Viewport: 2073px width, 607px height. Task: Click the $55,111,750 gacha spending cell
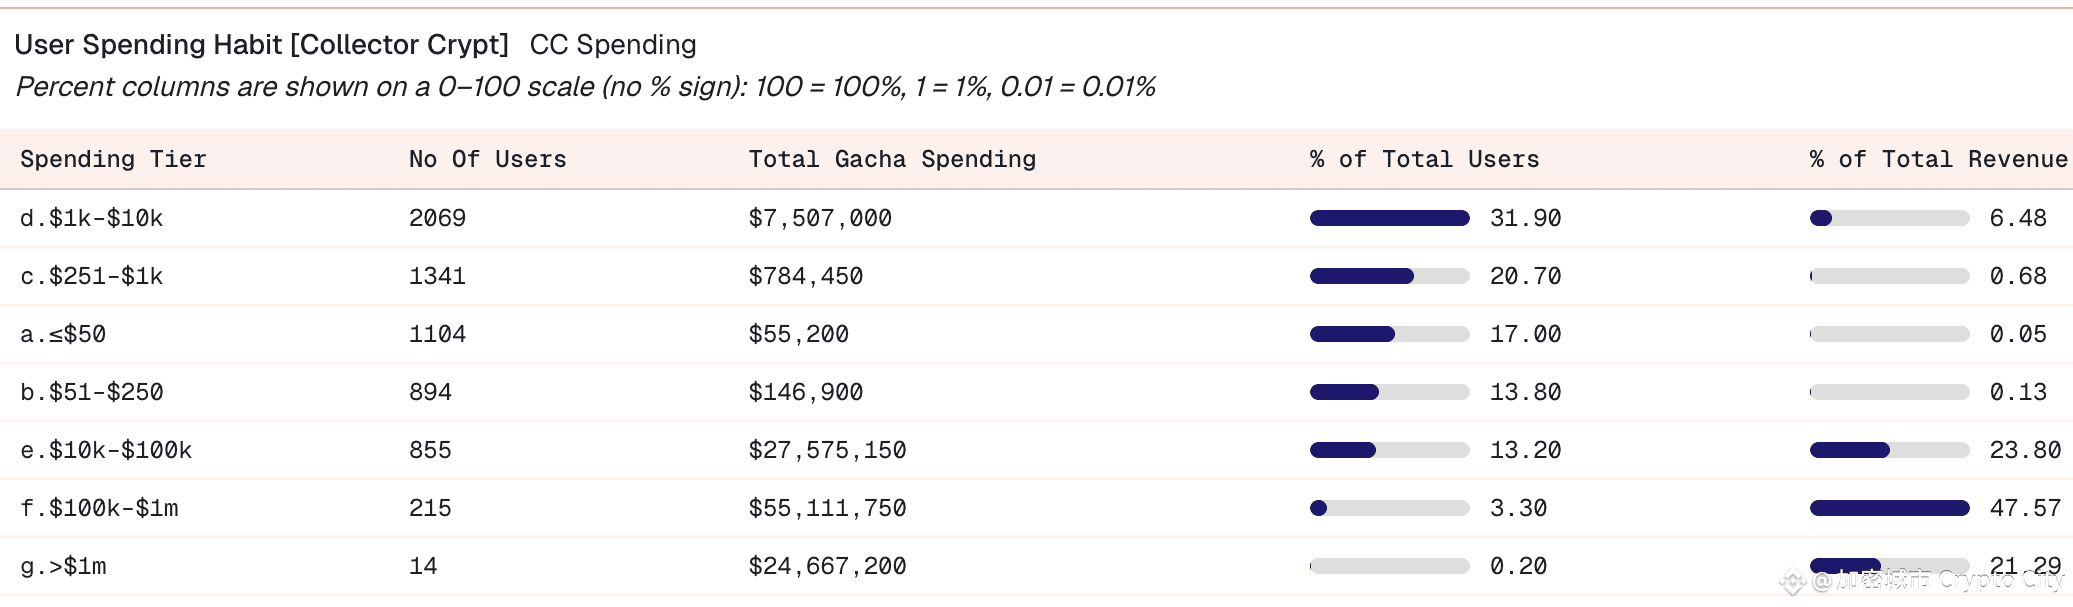[827, 508]
